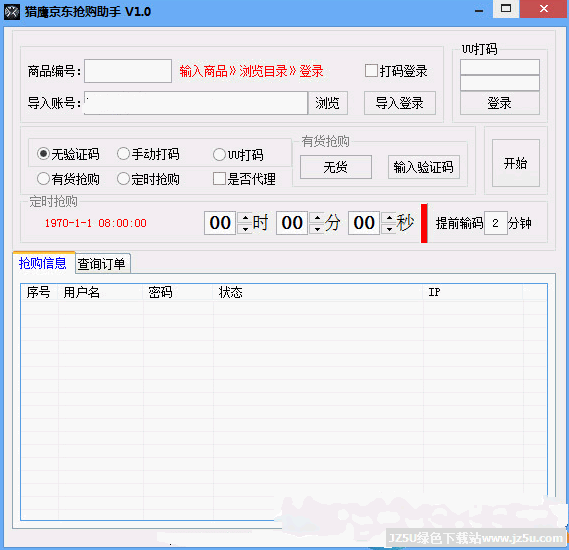Start the purchase with 开始 button
The width and height of the screenshot is (569, 550).
point(515,163)
